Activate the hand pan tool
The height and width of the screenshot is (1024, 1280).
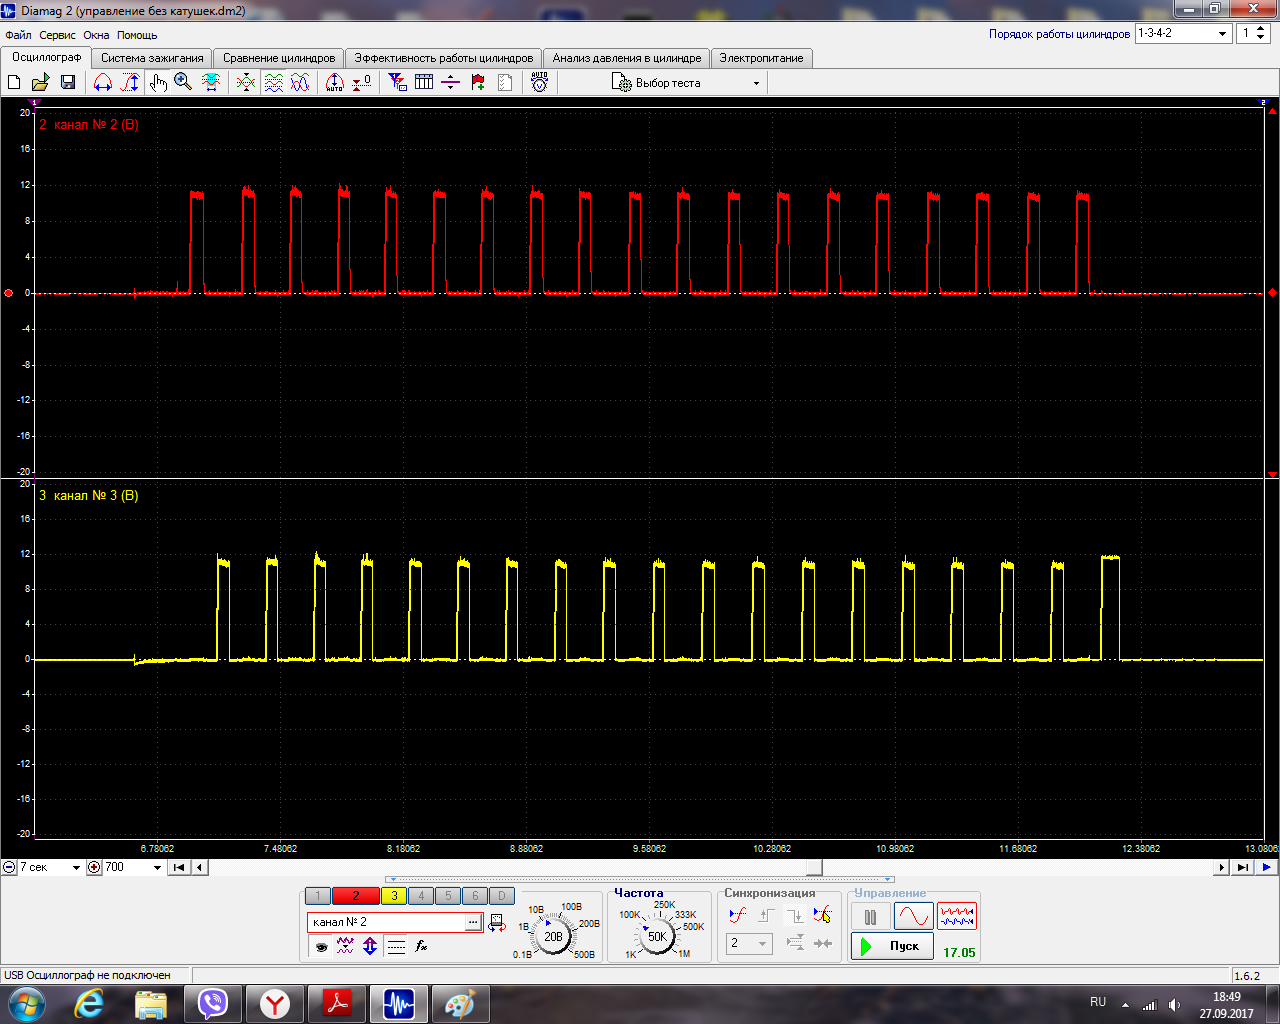tap(158, 83)
